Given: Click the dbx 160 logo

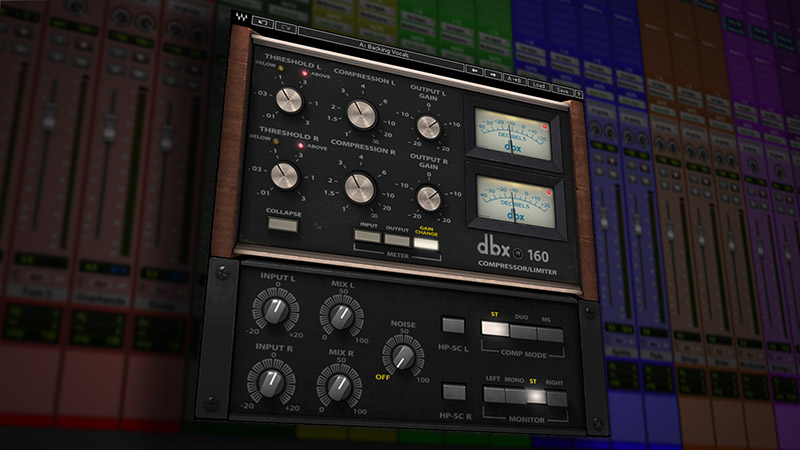Looking at the screenshot, I should coord(513,251).
